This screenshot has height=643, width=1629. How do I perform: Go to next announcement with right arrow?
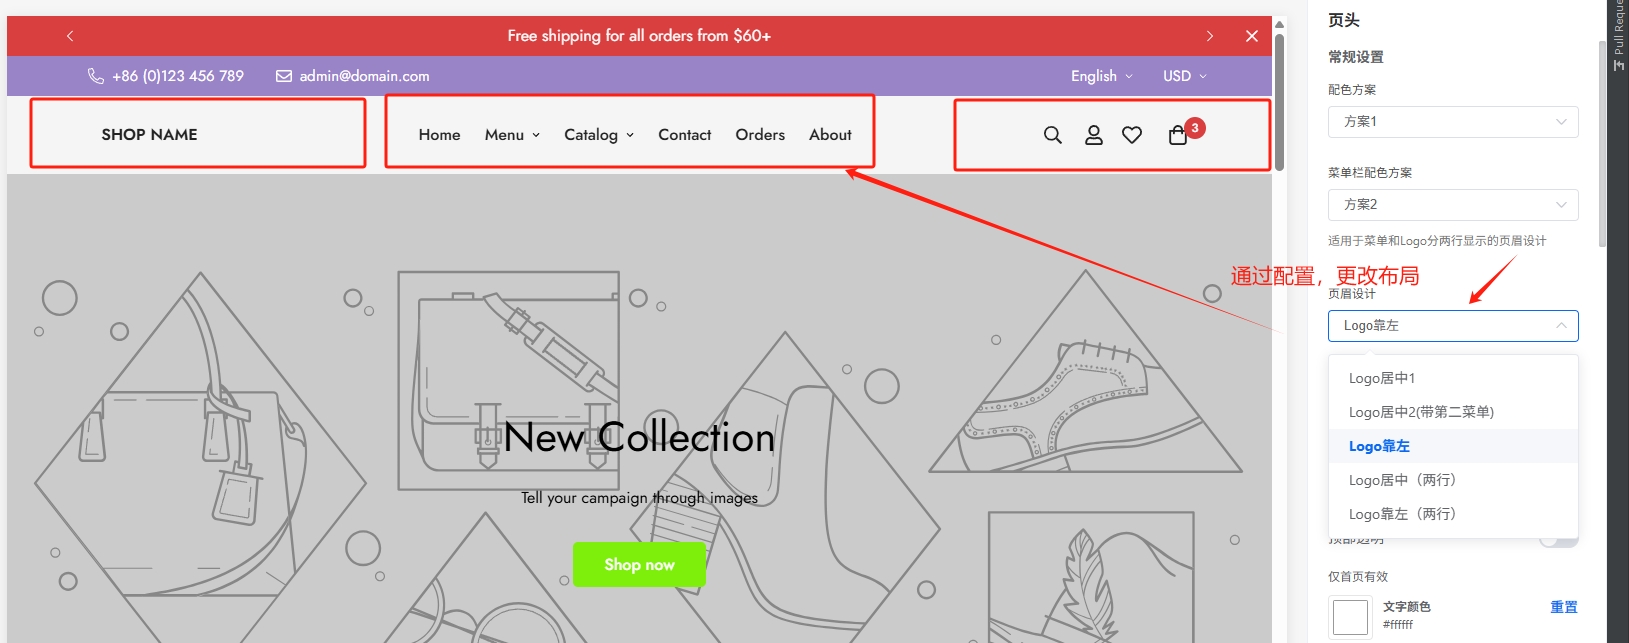pos(1210,36)
